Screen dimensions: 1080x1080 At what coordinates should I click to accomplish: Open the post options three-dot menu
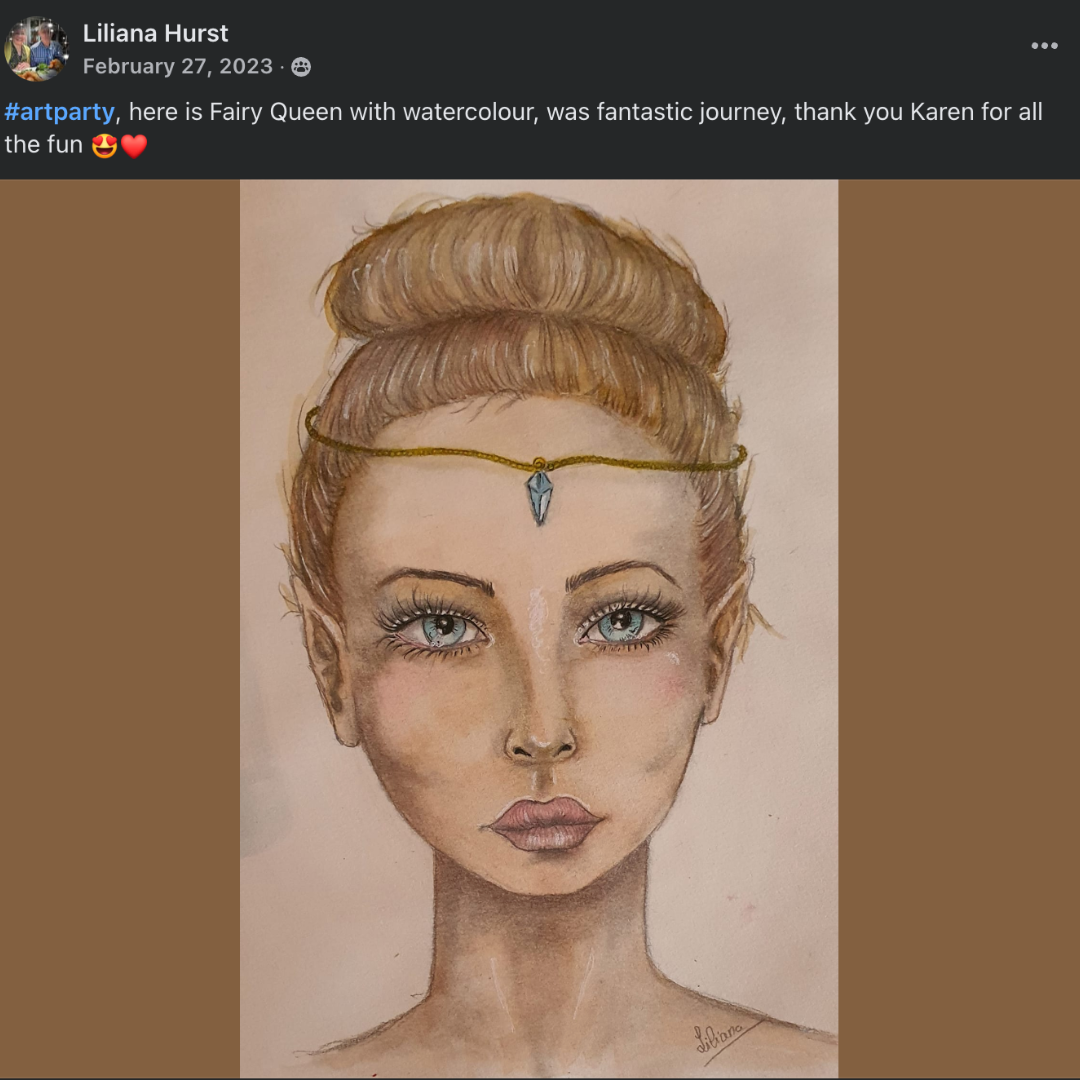[x=1044, y=45]
